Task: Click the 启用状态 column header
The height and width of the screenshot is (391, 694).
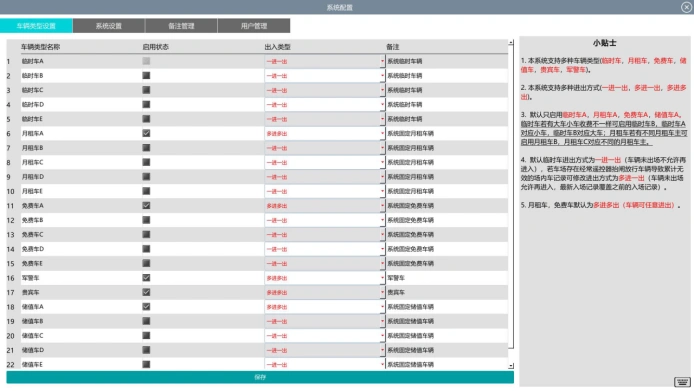Action: 155,47
